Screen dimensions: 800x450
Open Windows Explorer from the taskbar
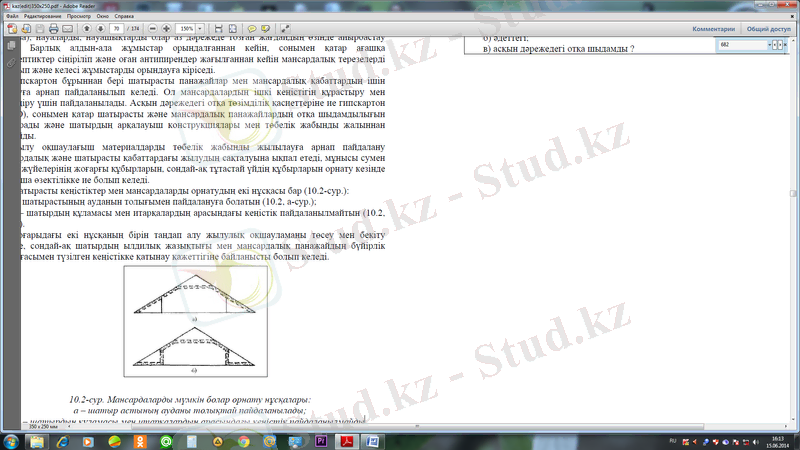tap(37, 442)
